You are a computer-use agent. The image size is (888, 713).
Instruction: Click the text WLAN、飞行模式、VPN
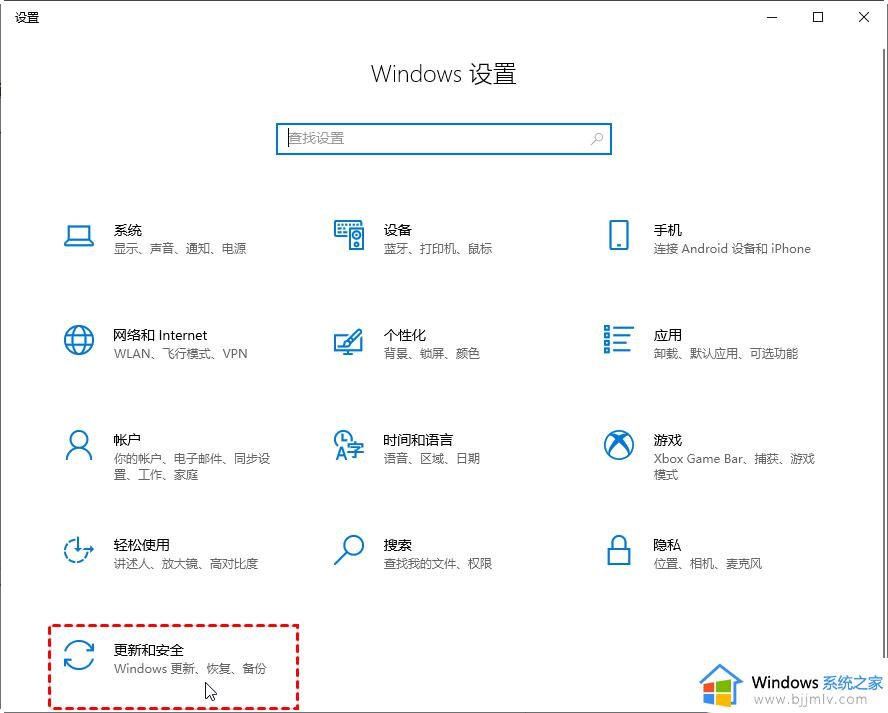[181, 353]
